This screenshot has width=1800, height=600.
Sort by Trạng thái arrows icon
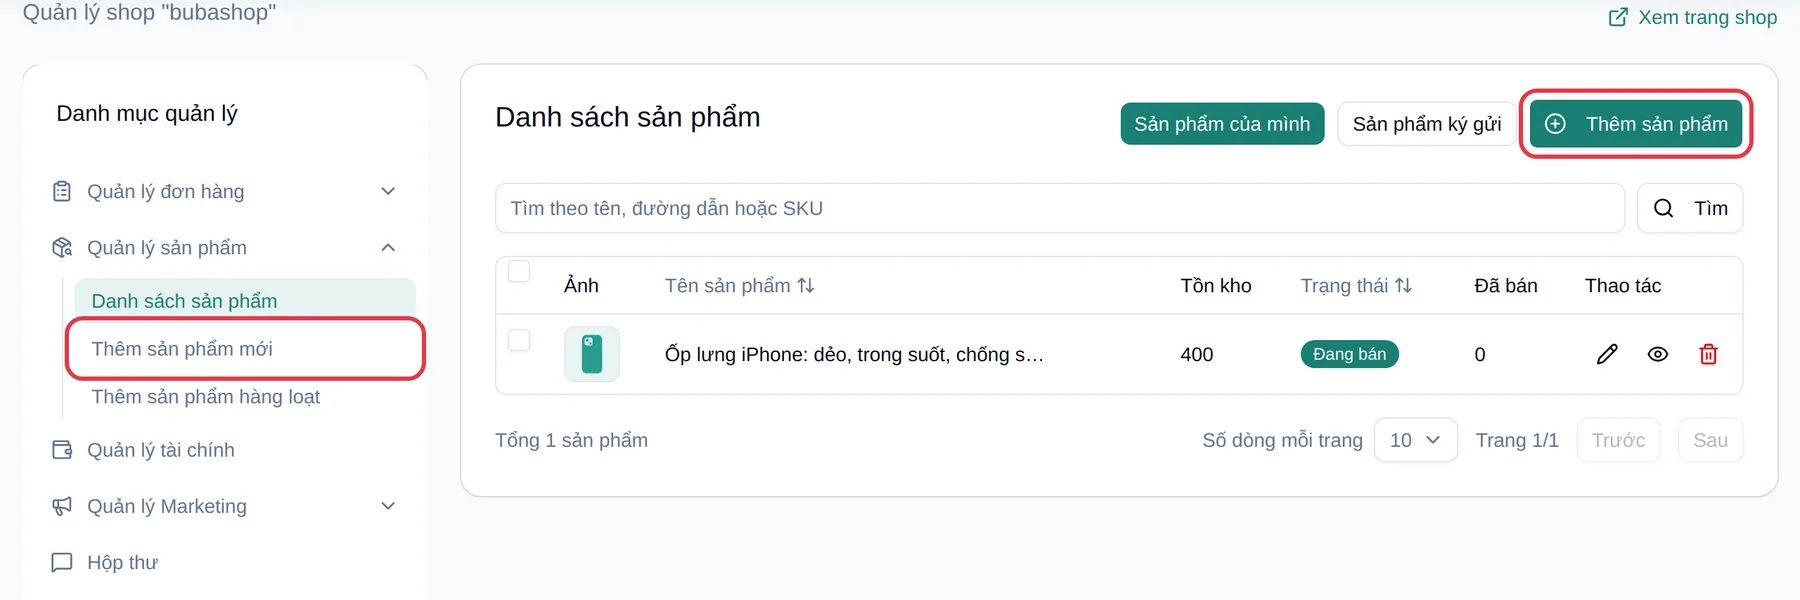click(x=1404, y=286)
